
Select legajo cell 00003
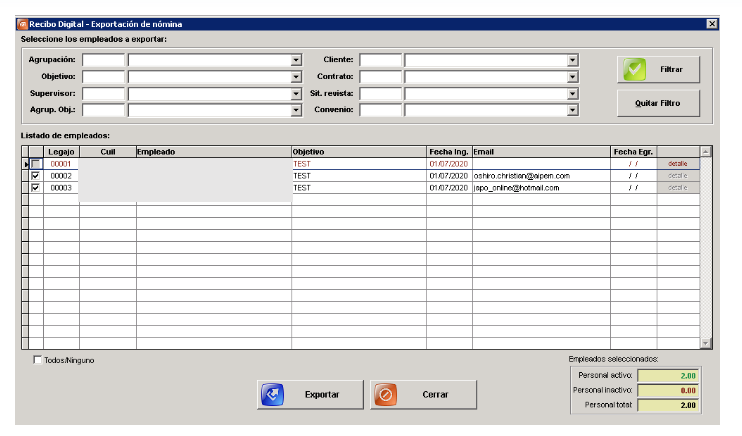(x=61, y=187)
